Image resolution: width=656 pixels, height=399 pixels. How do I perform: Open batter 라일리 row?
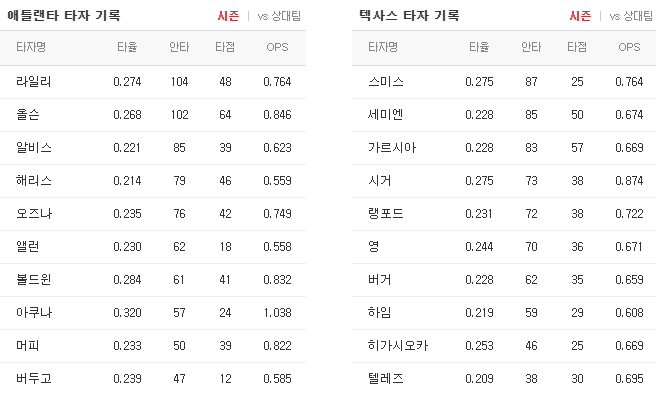click(x=153, y=82)
